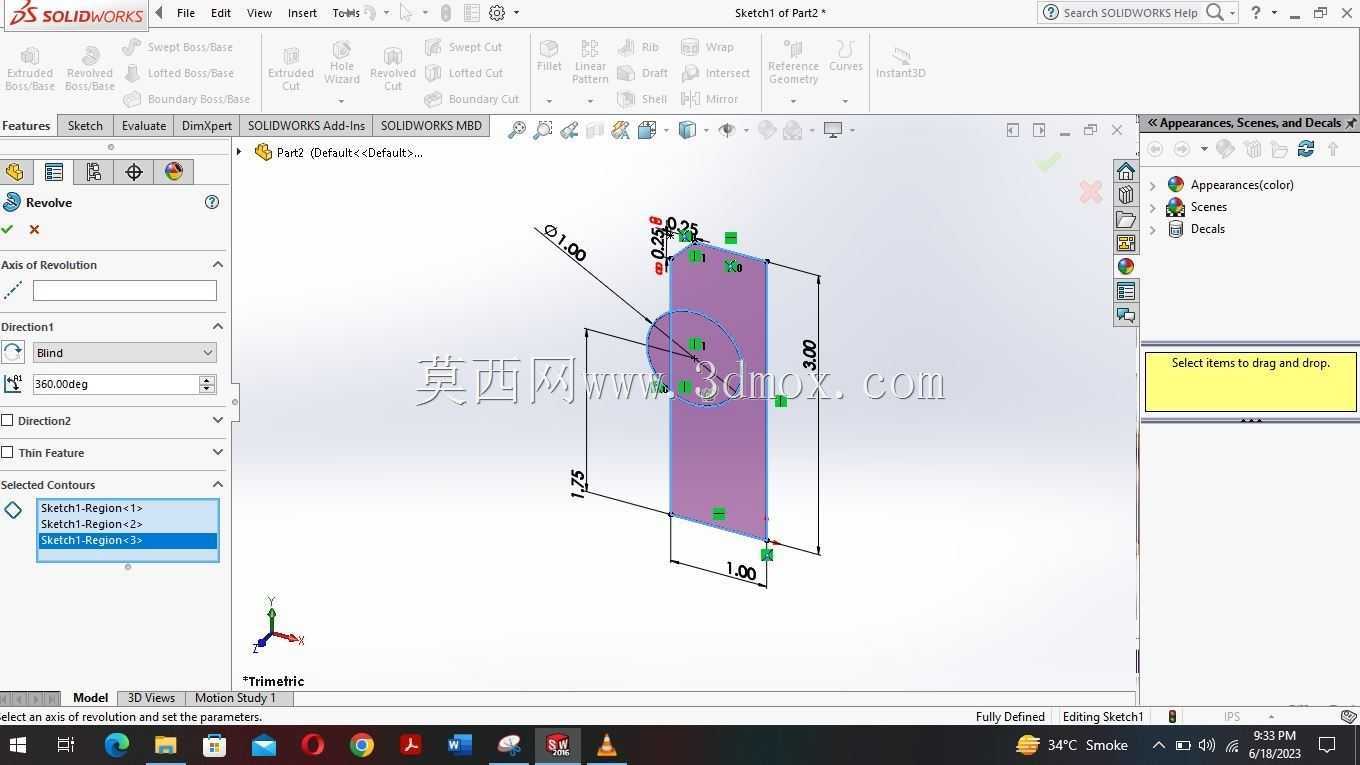
Task: Click the Search SOLIDWORKS Help box
Action: [x=1130, y=13]
